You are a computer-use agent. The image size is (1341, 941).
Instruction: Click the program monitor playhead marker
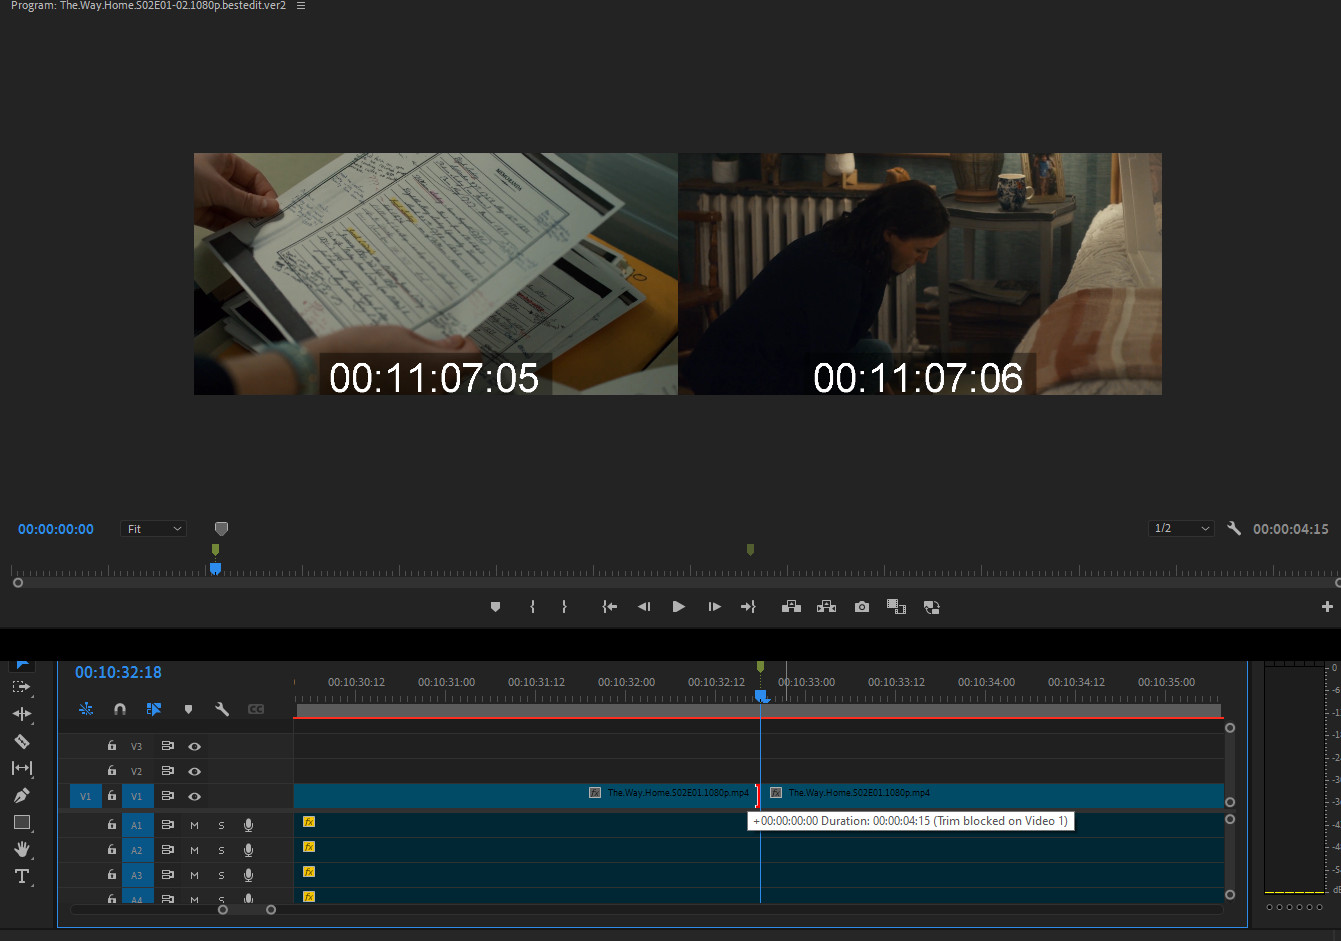pyautogui.click(x=215, y=568)
